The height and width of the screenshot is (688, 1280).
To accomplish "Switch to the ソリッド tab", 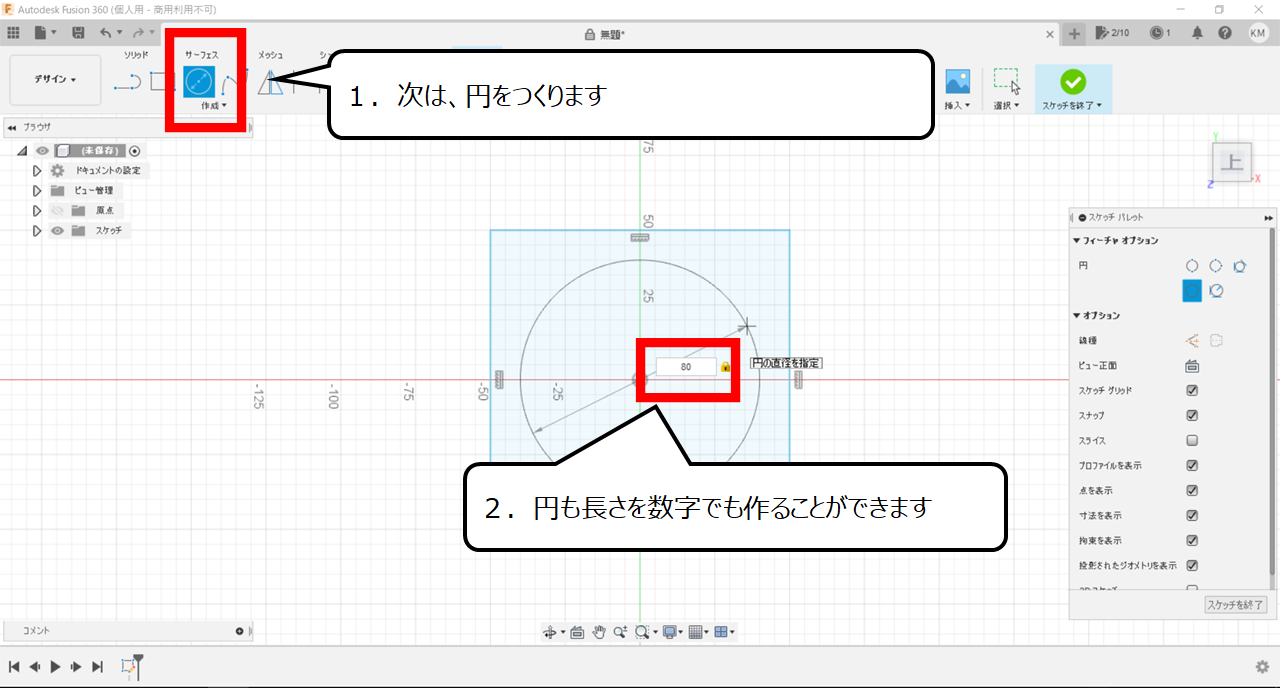I will tap(136, 54).
